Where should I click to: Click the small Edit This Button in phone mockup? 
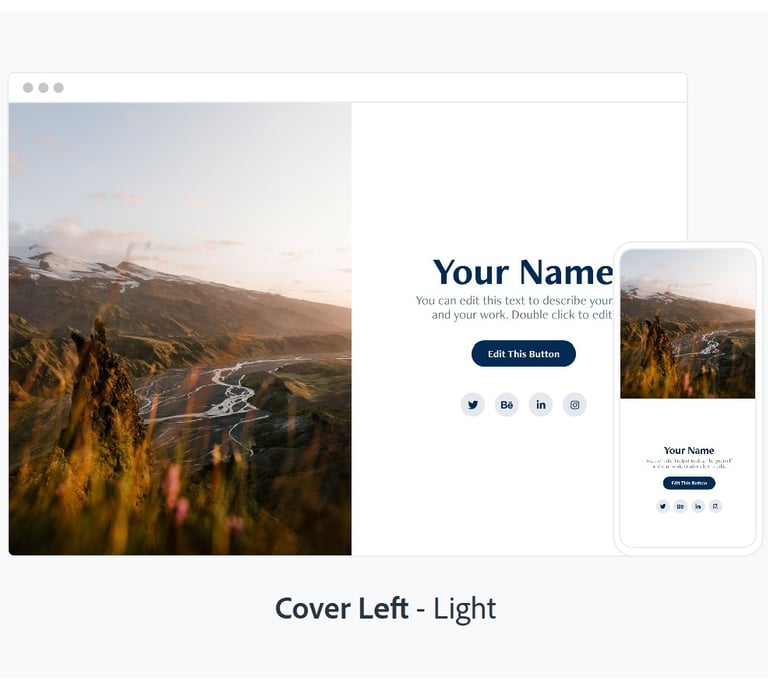pyautogui.click(x=689, y=483)
